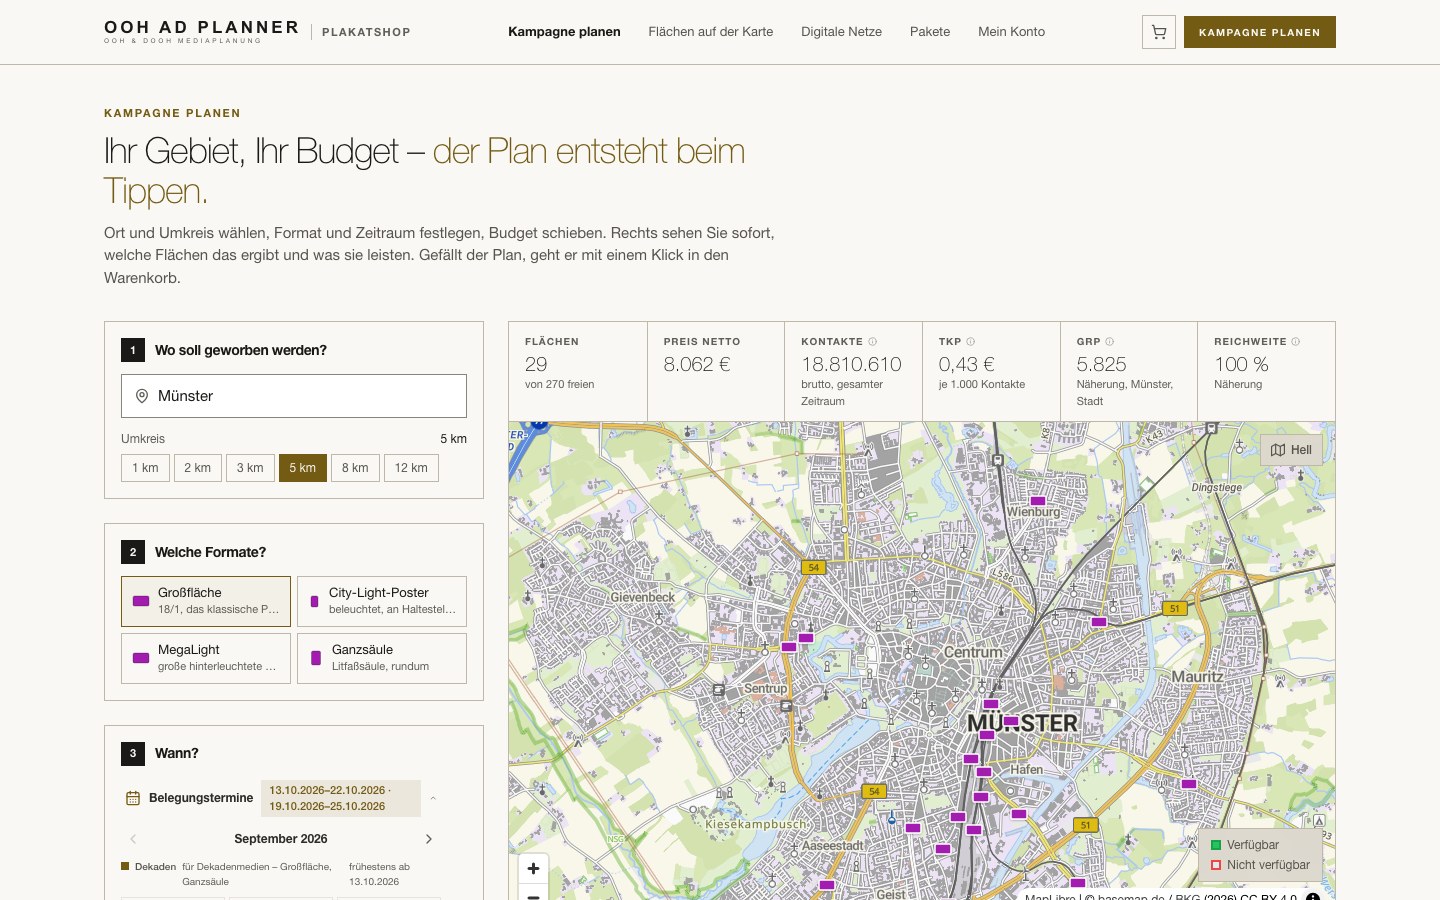Click the Preis netto value 8.062 €

[697, 364]
